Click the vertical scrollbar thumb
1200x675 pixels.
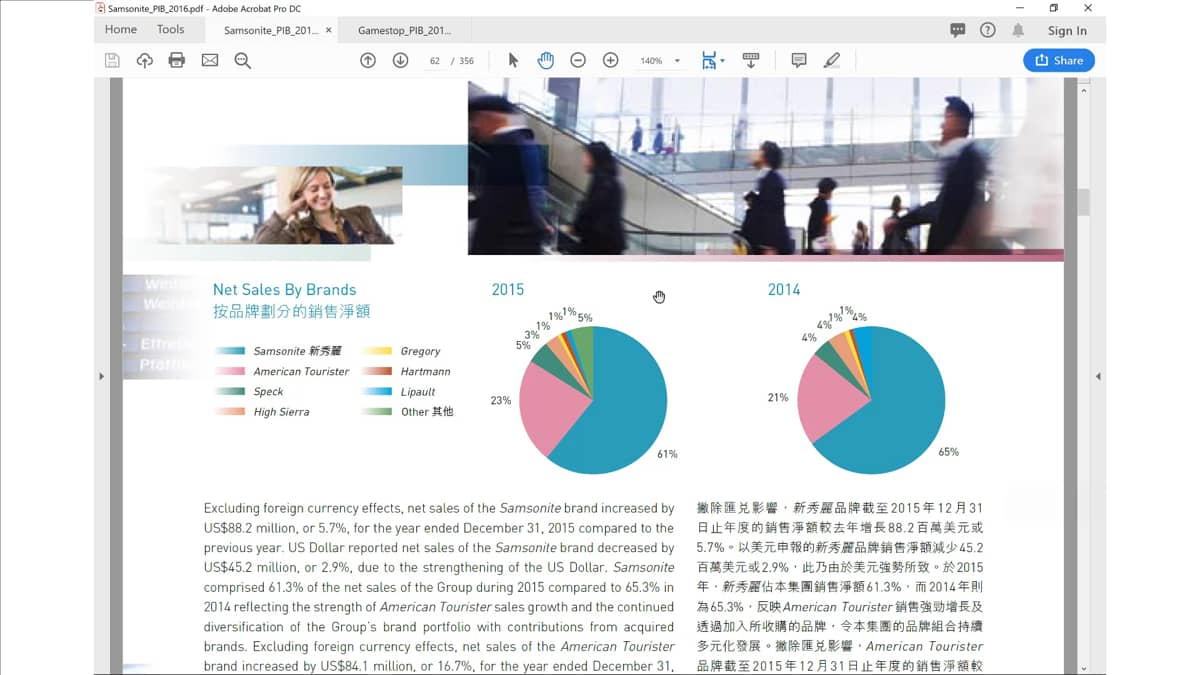click(x=1083, y=202)
